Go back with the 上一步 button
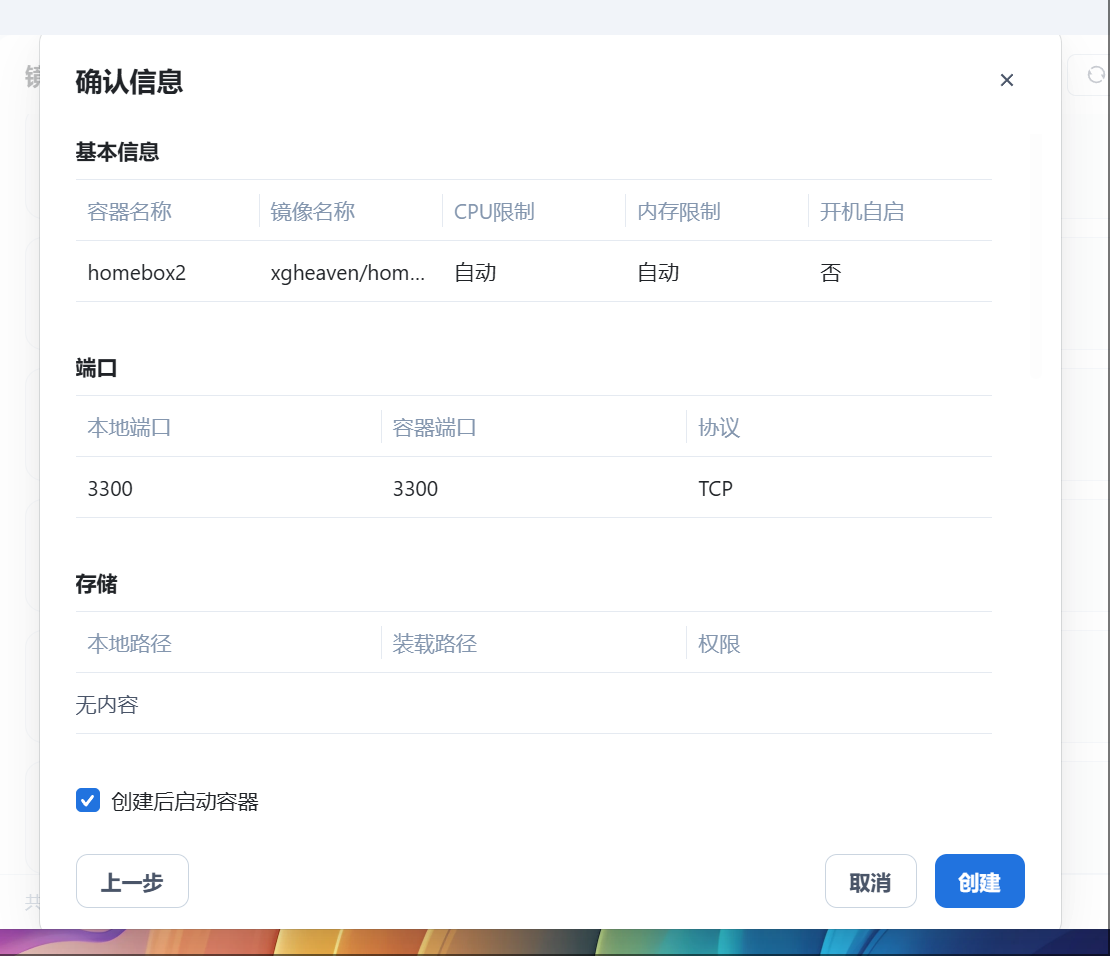Image resolution: width=1110 pixels, height=956 pixels. pyautogui.click(x=132, y=882)
